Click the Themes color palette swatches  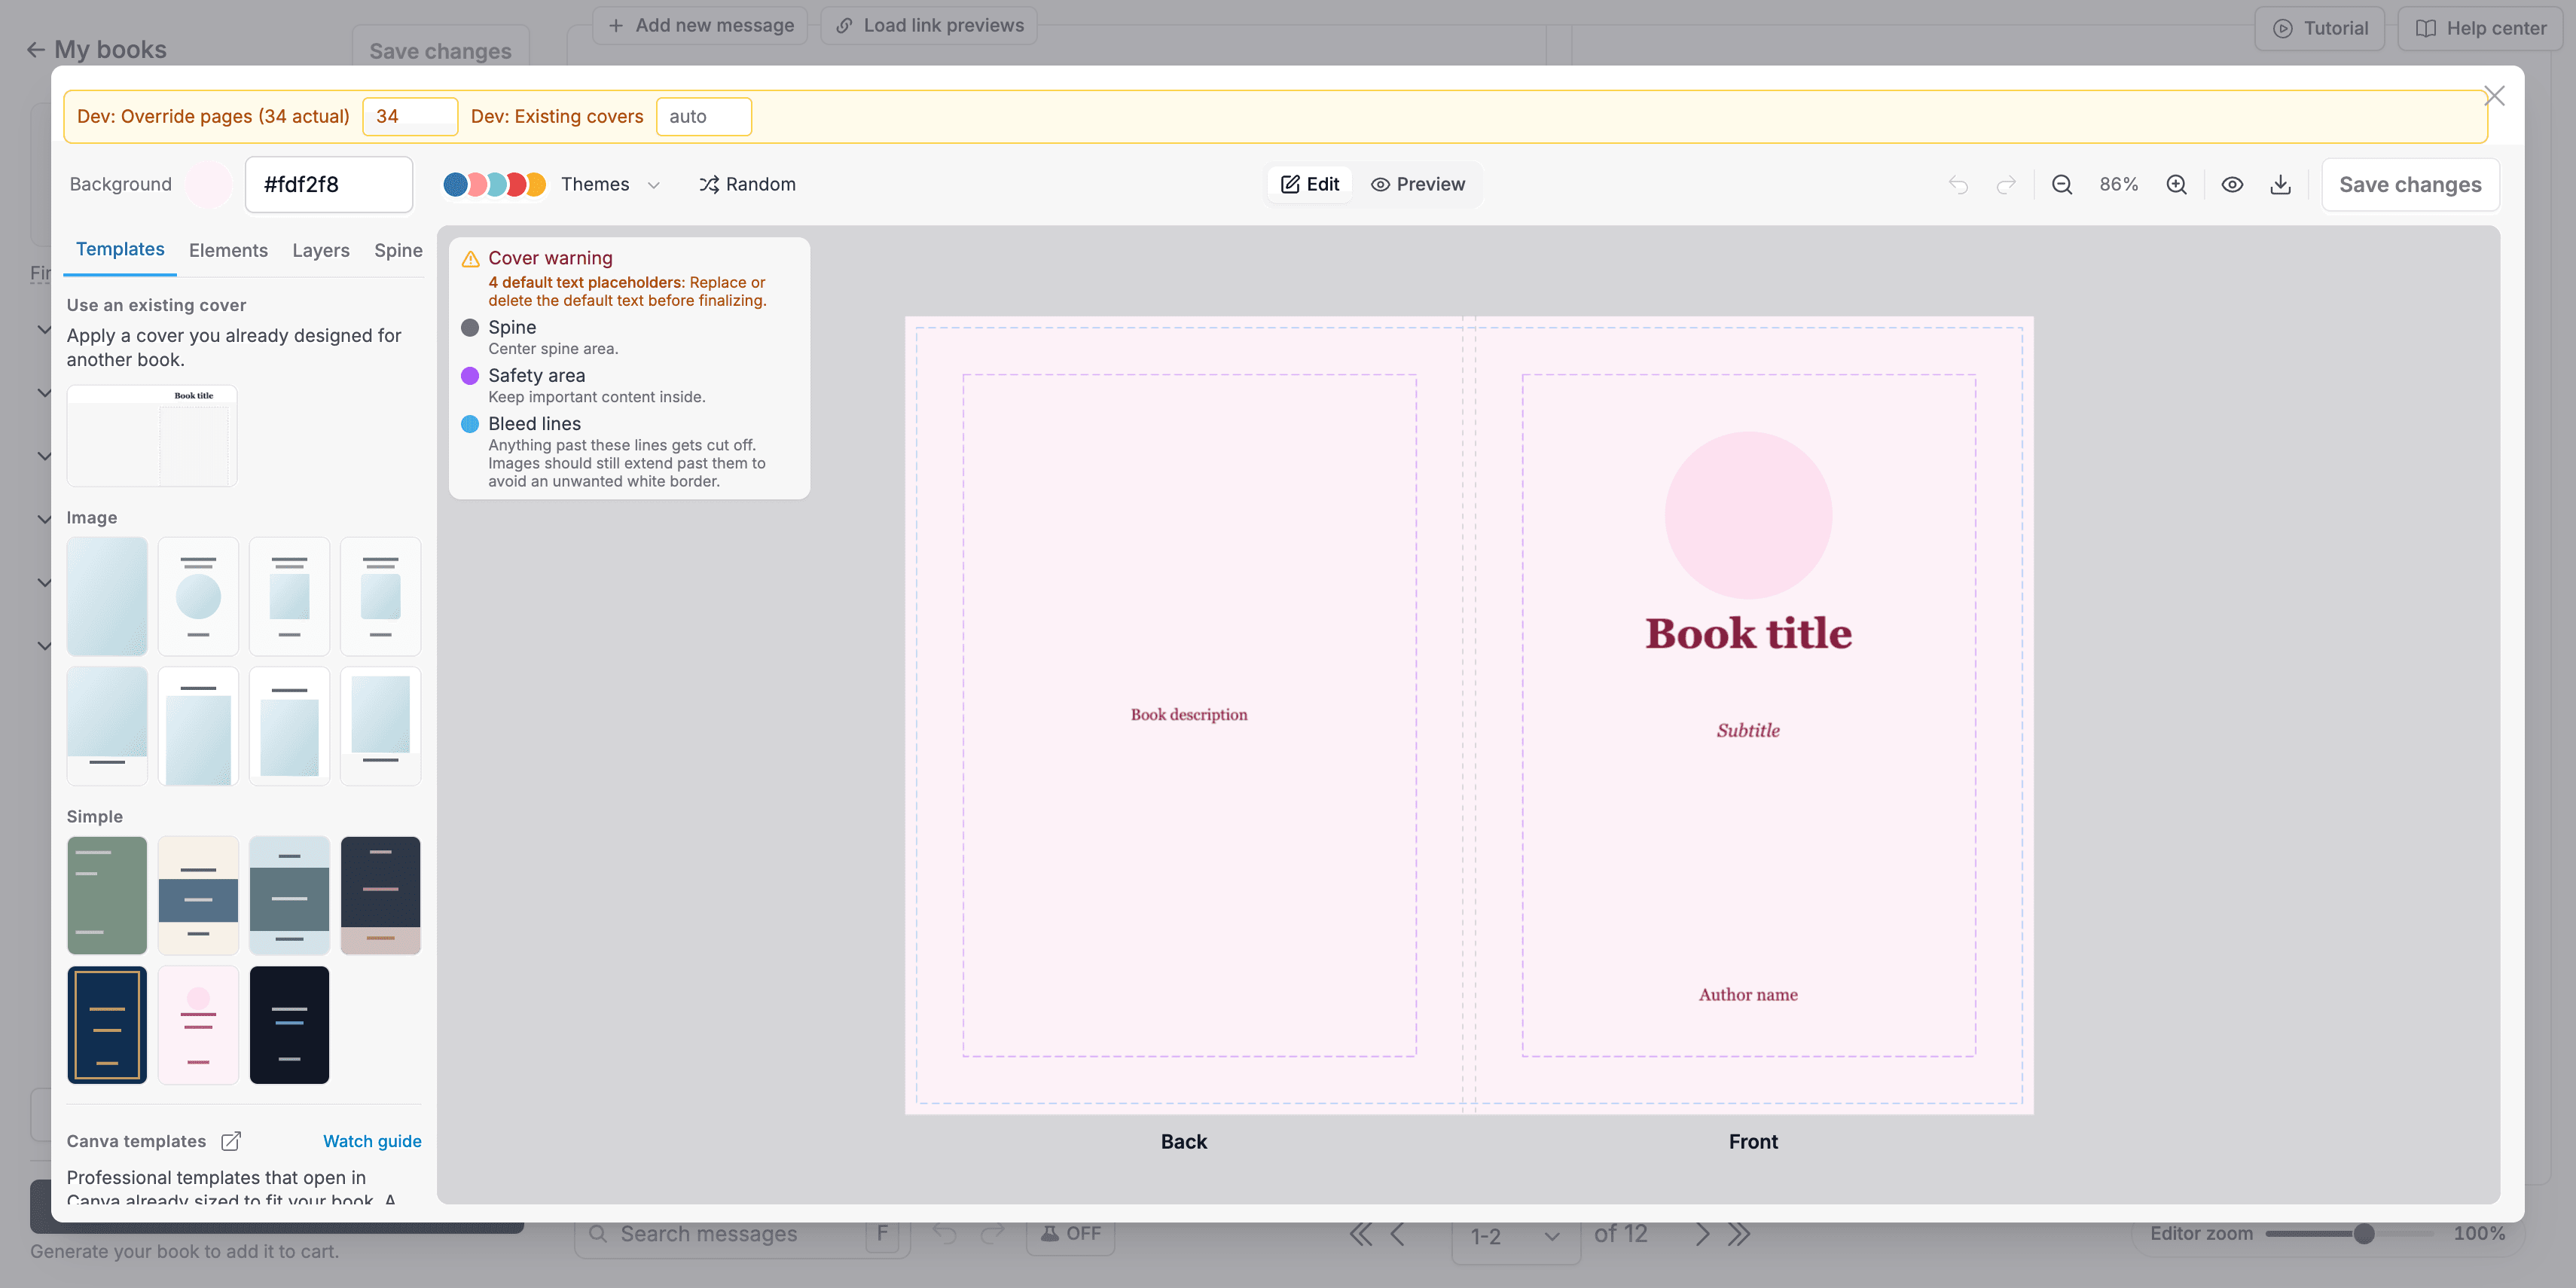[494, 184]
